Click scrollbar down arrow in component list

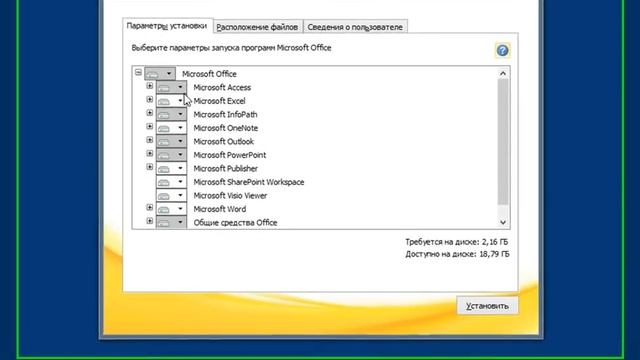(x=503, y=222)
